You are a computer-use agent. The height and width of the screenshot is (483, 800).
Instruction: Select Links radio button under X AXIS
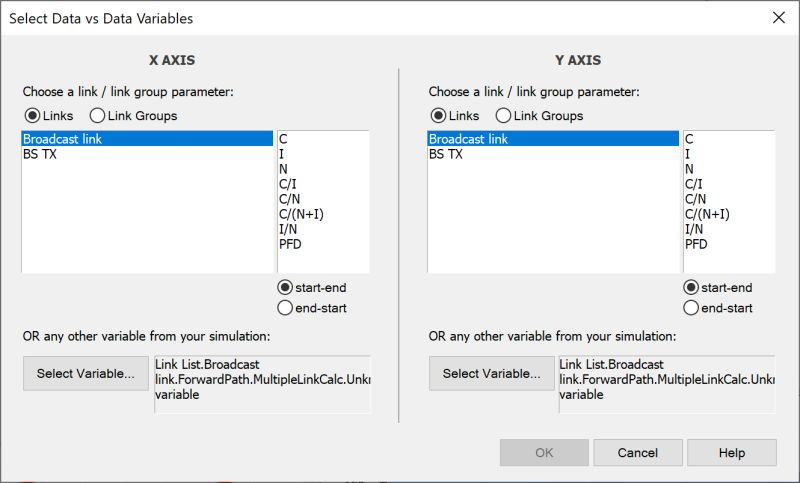(33, 115)
